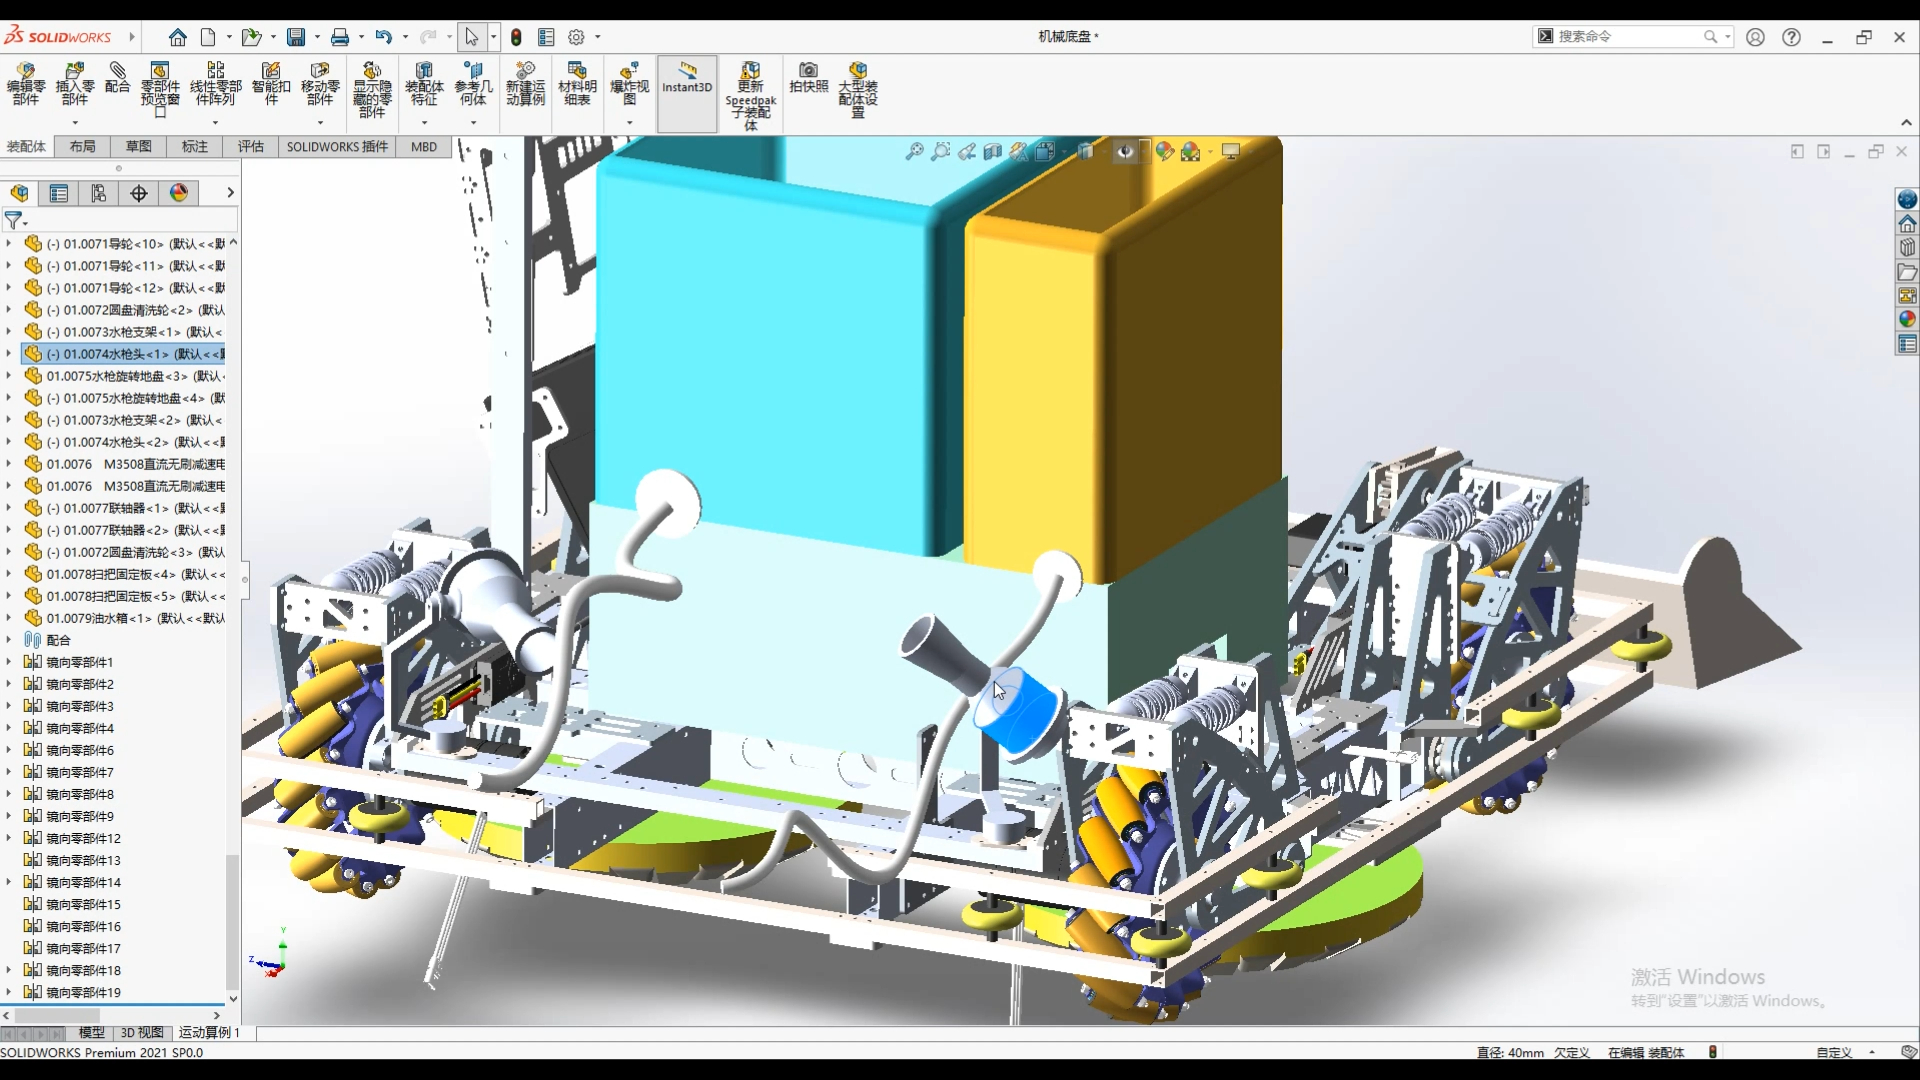Print the current document

tap(340, 37)
